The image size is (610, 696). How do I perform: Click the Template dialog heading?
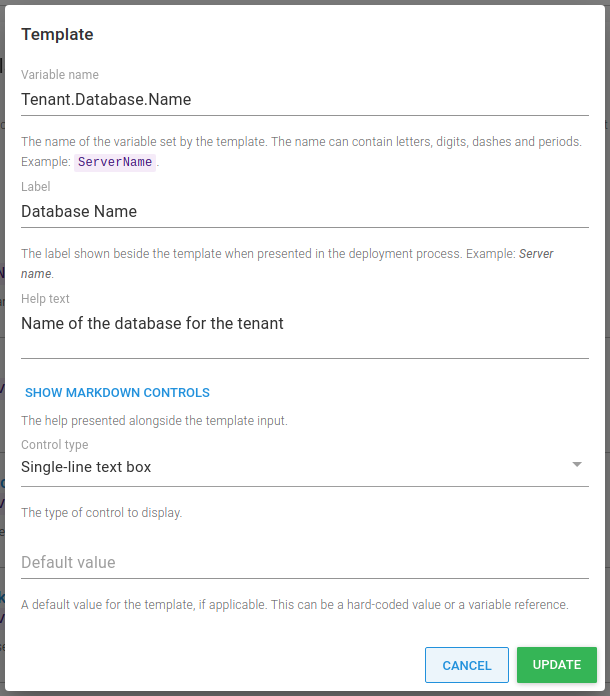(57, 35)
